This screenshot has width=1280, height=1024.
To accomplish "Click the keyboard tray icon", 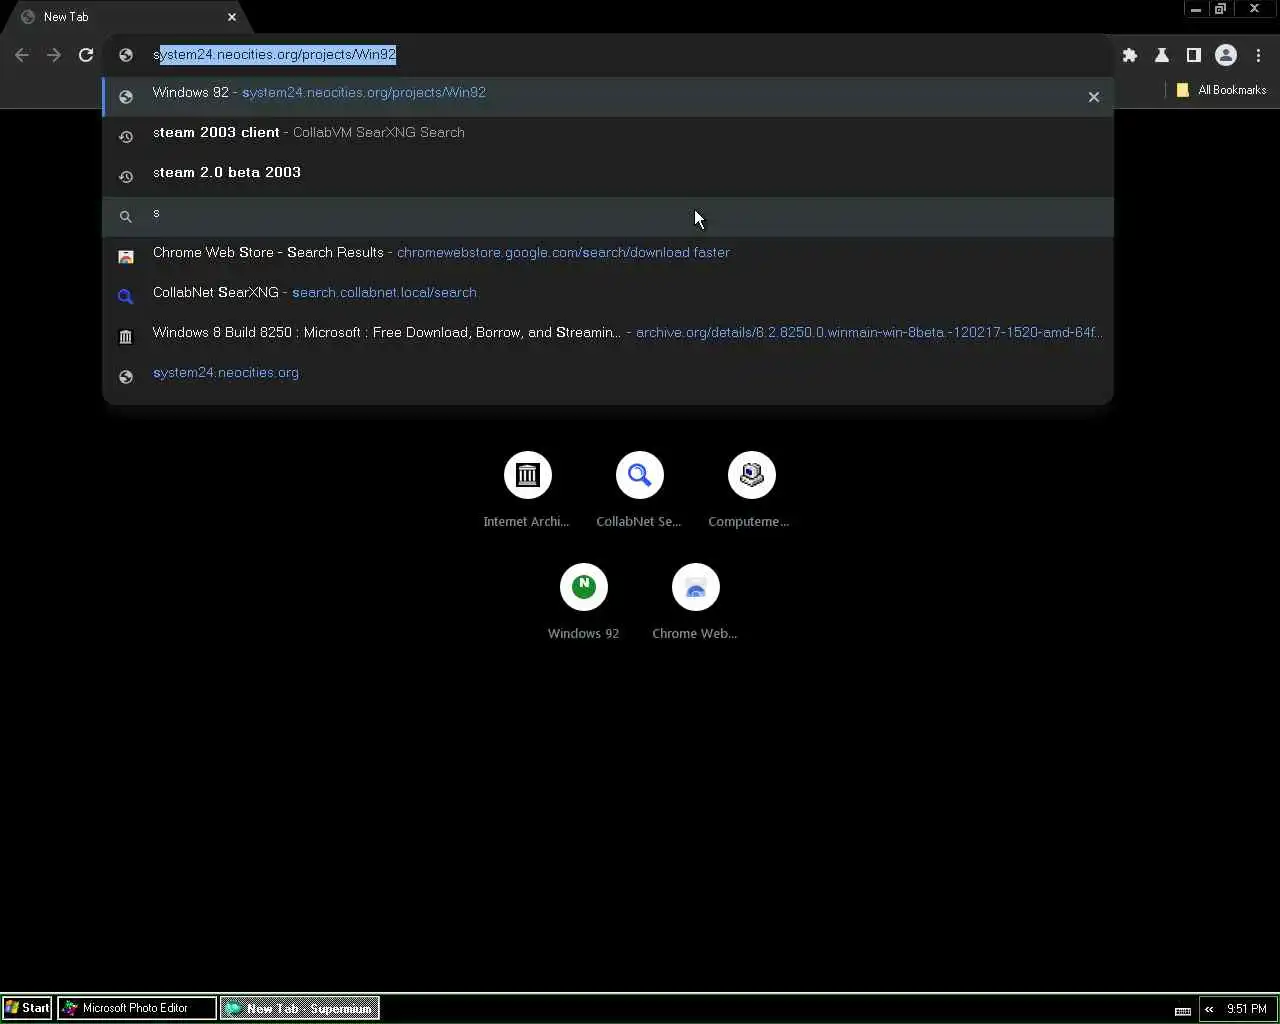I will tap(1183, 1010).
